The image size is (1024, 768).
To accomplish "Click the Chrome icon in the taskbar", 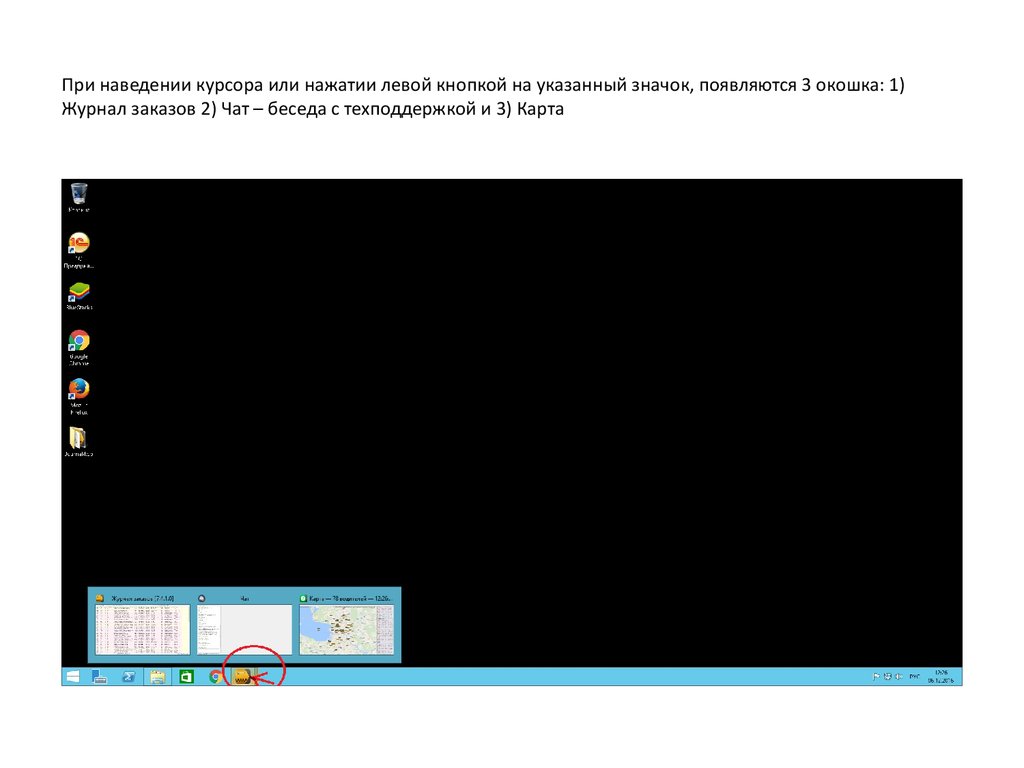I will [x=215, y=677].
